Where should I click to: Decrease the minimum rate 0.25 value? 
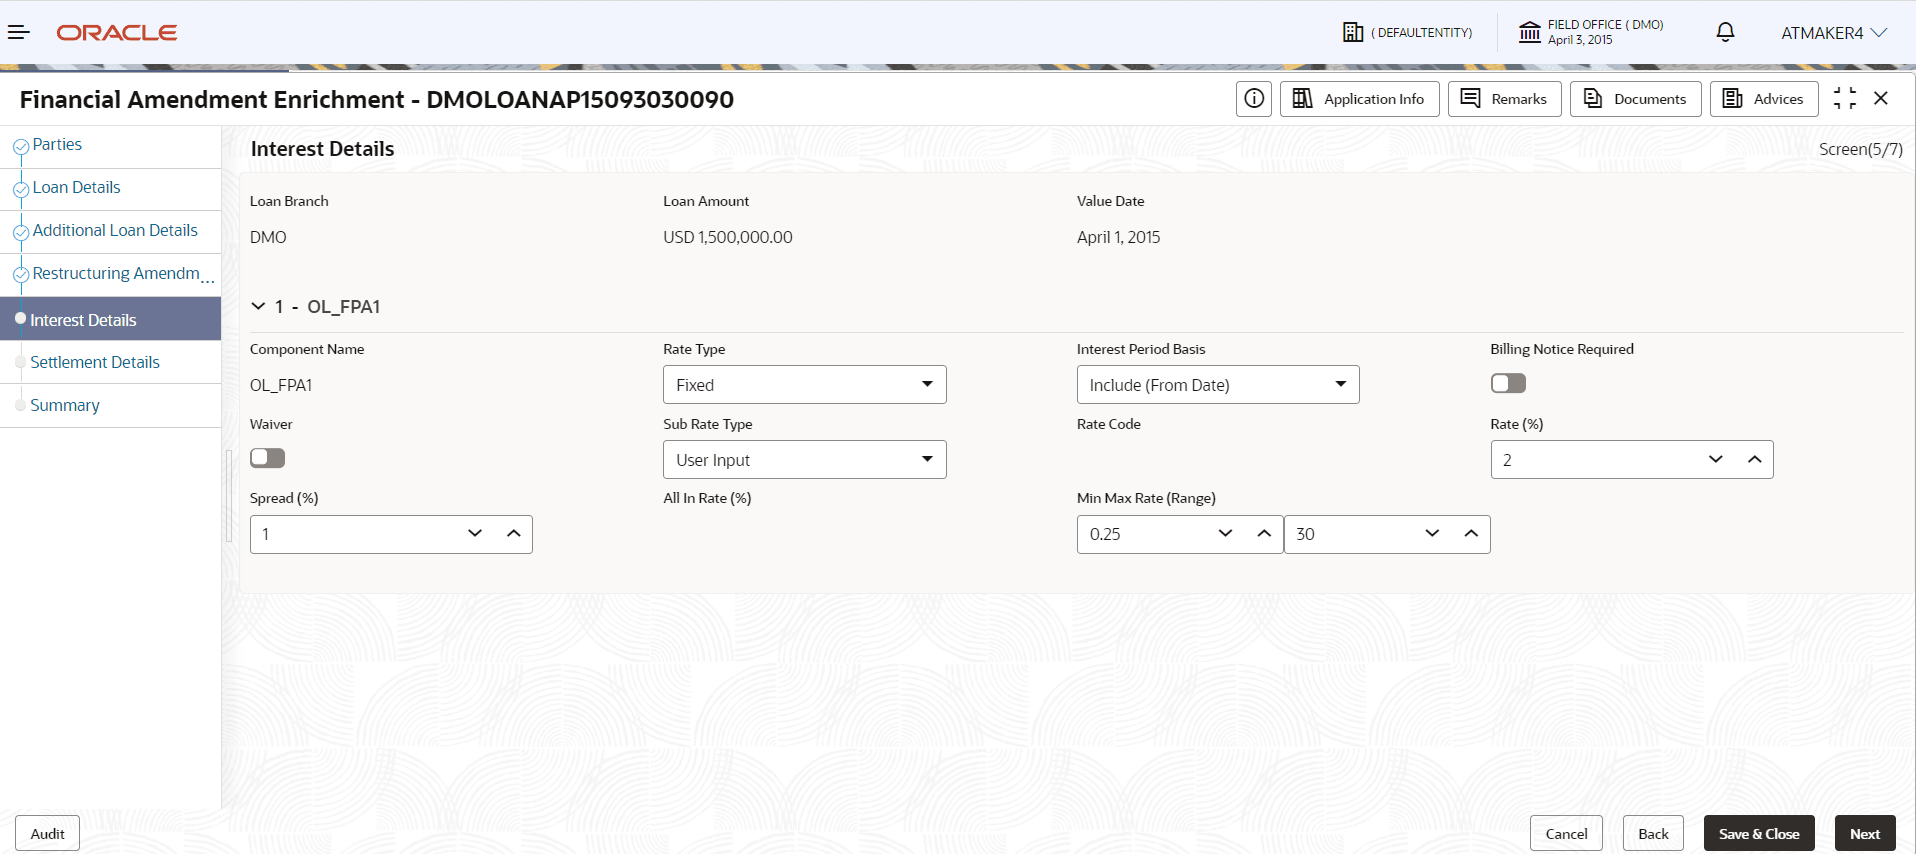[x=1225, y=534]
